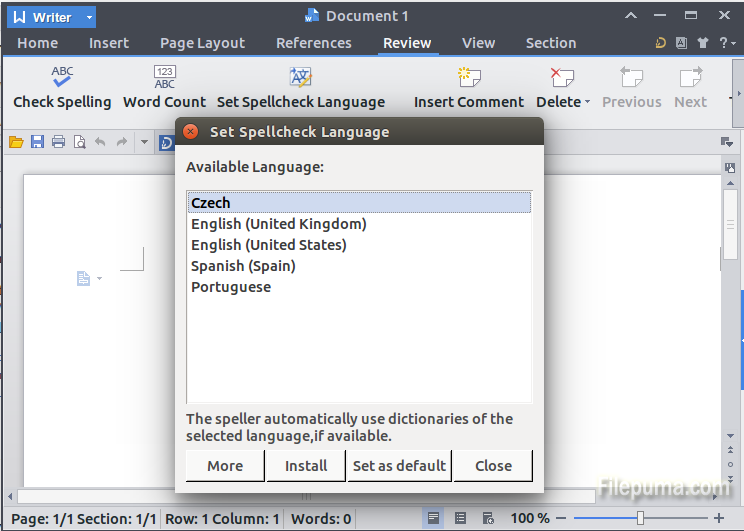Expand the quick access toolbar customization arrow
Viewport: 744px width, 531px height.
click(144, 142)
